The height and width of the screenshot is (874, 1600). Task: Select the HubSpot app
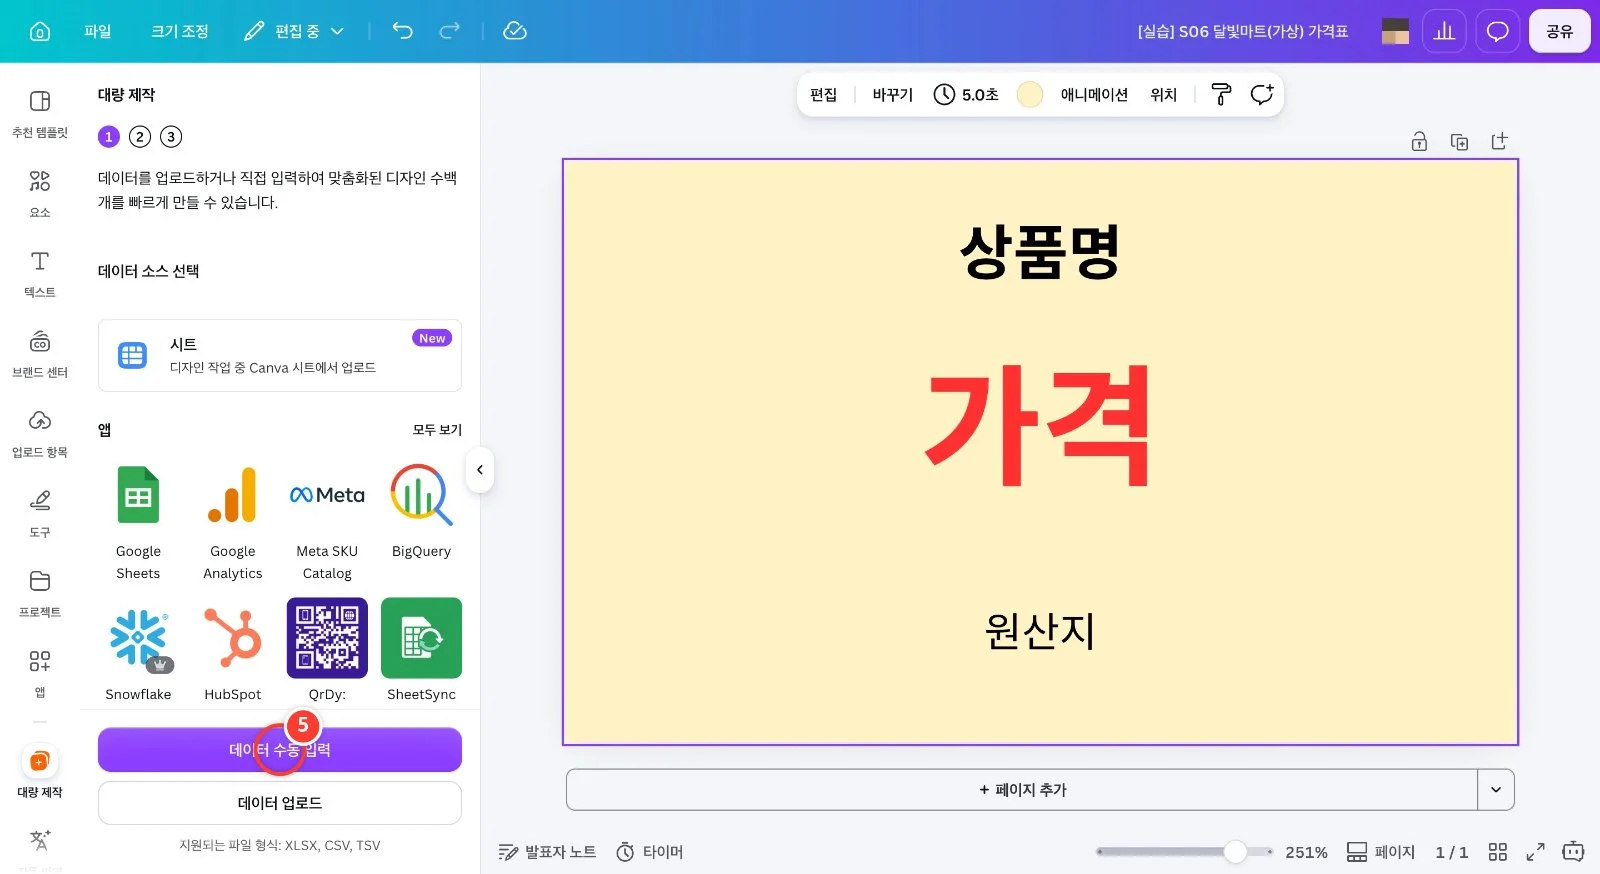pyautogui.click(x=233, y=650)
